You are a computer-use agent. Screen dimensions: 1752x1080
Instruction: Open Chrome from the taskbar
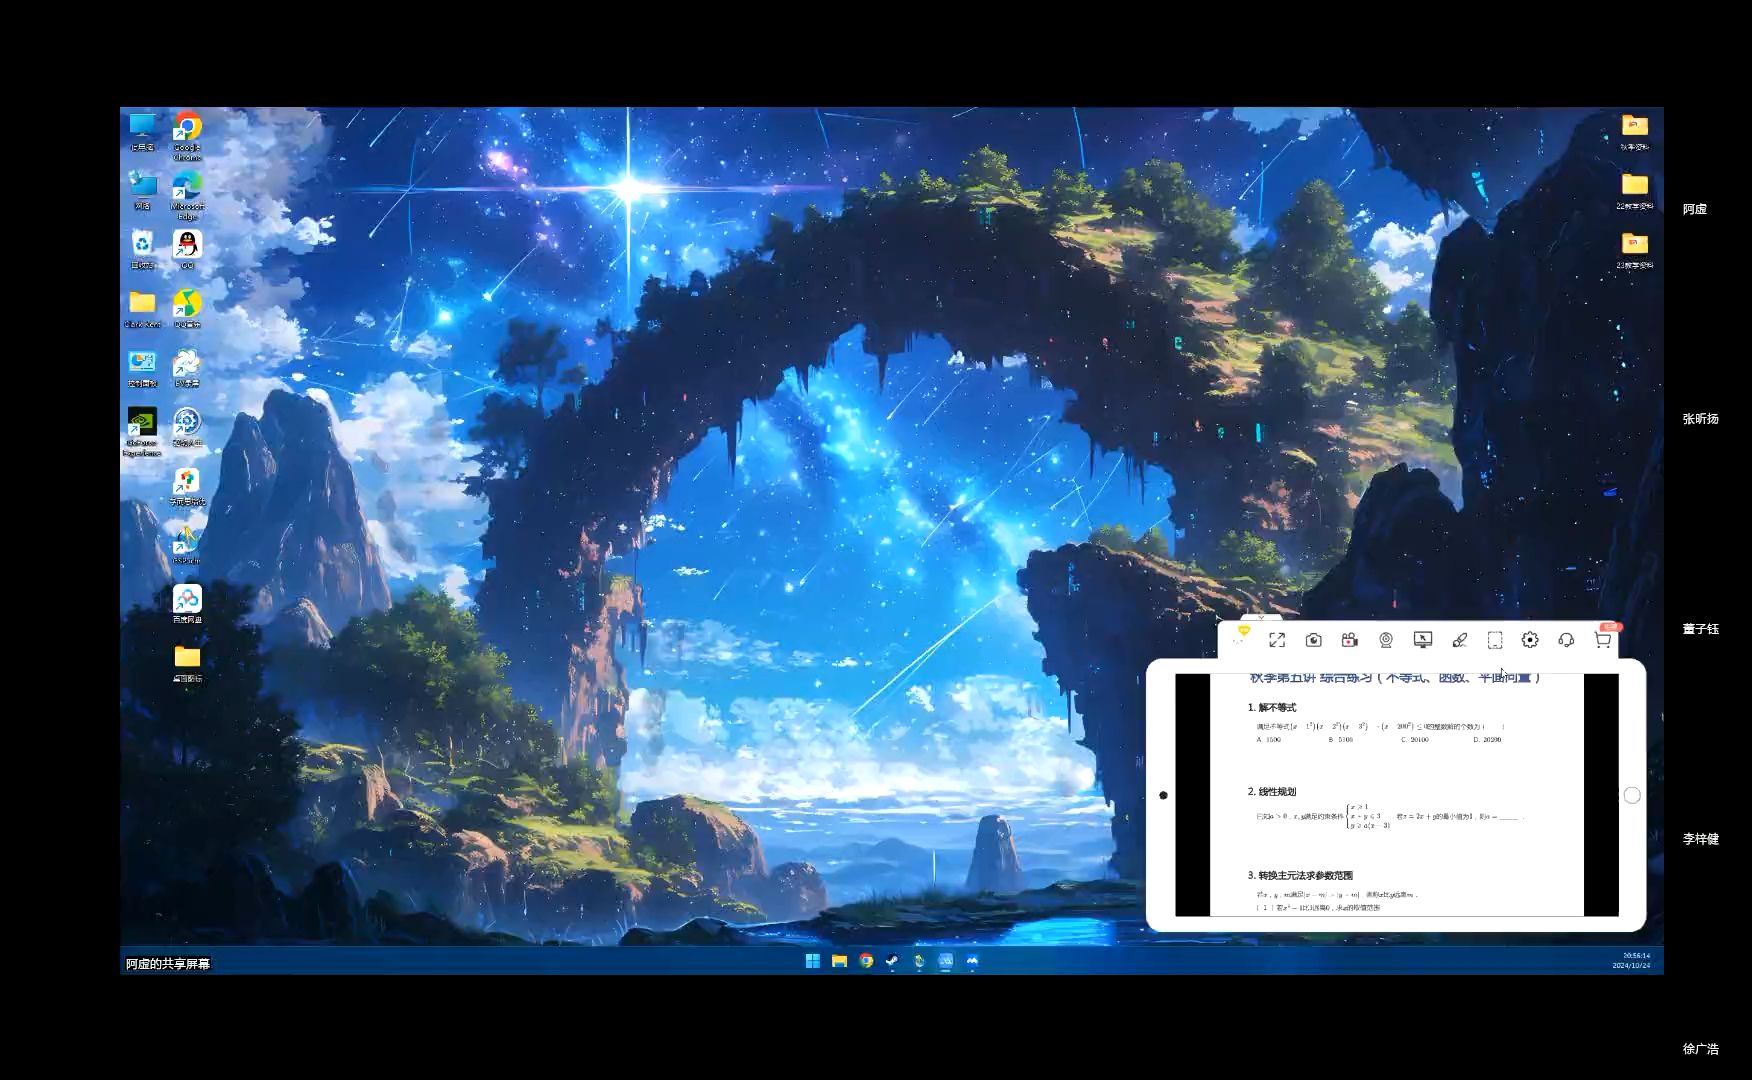coord(866,961)
